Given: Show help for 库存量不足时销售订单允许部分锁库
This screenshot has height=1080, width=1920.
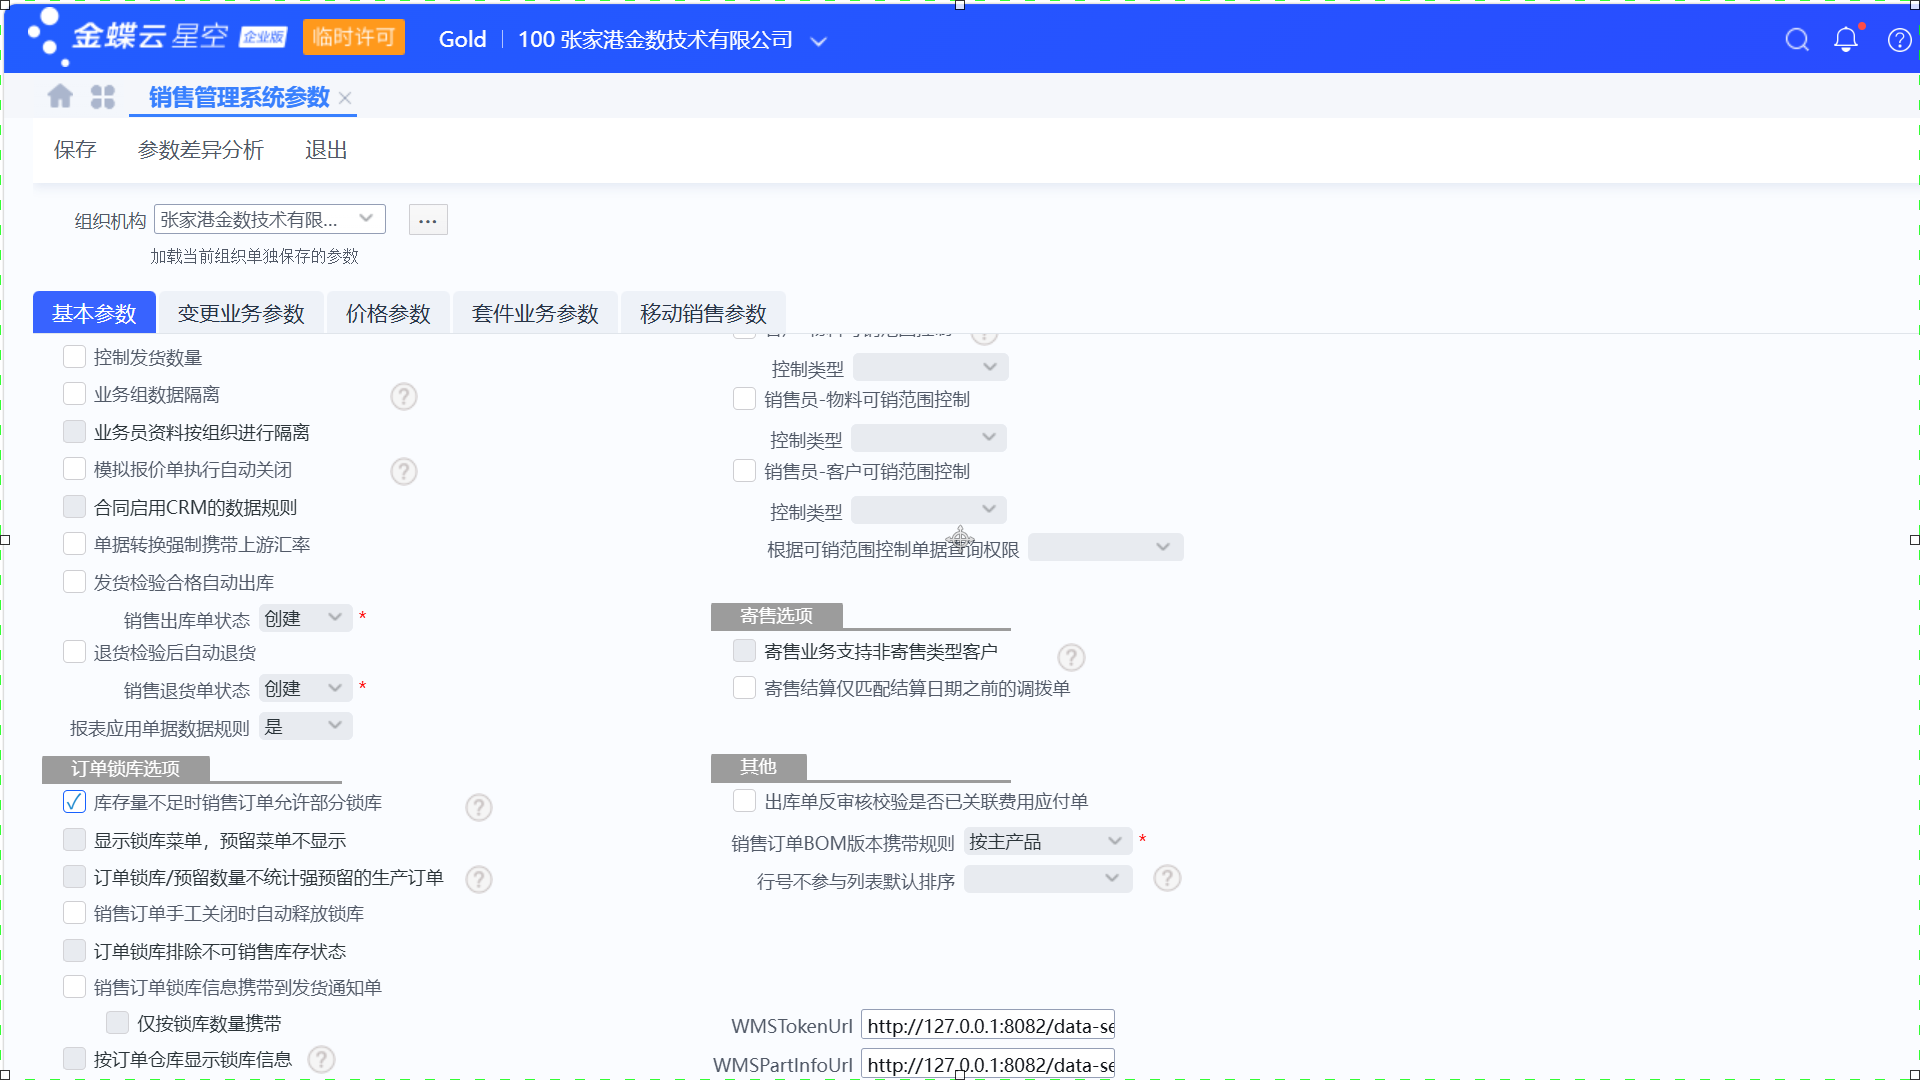Looking at the screenshot, I should (479, 807).
